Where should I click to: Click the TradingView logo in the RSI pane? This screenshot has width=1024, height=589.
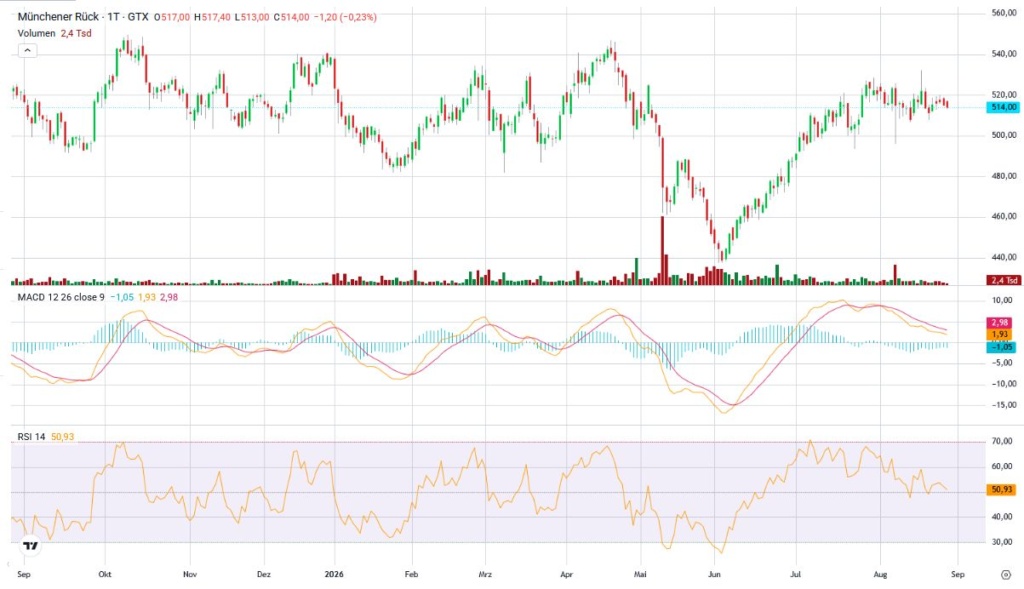(30, 545)
